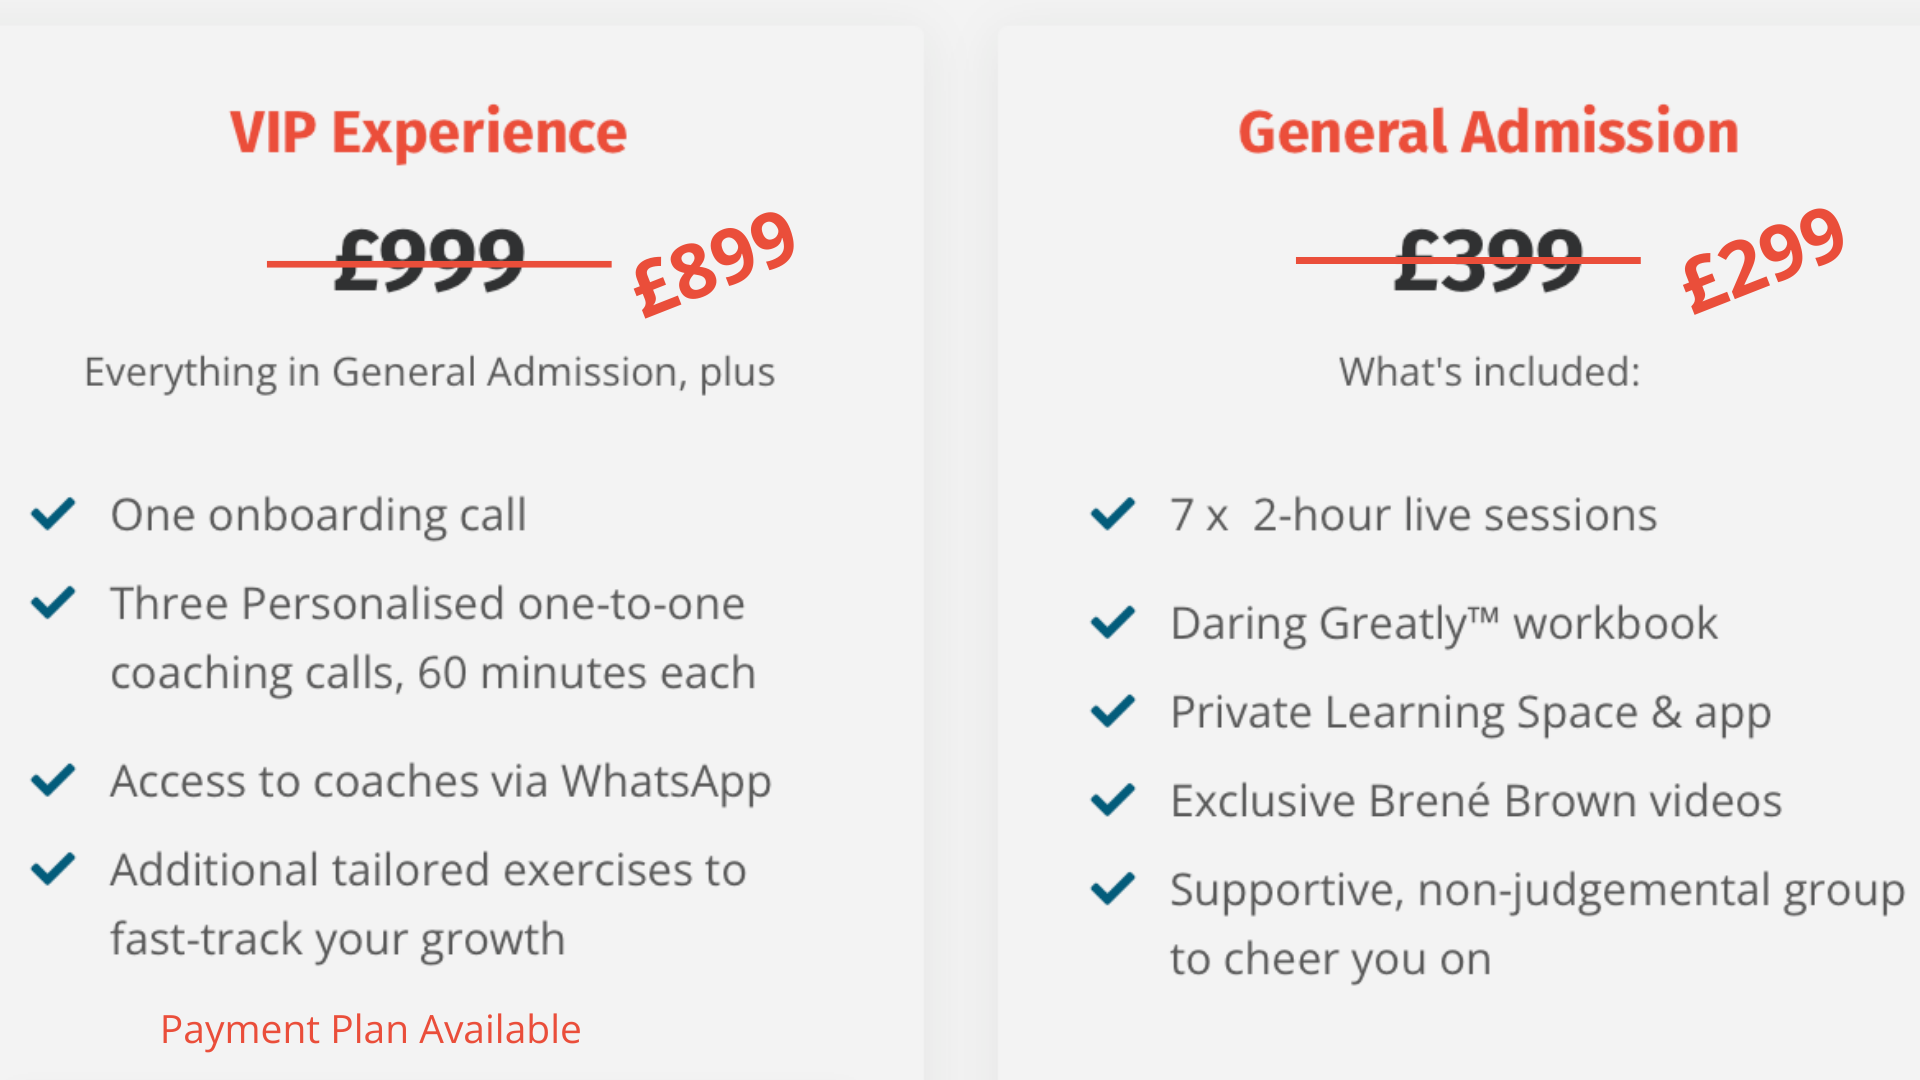Click checkmark next to Exclusive Brené Brown videos
Viewport: 1920px width, 1080px height.
pos(1113,799)
